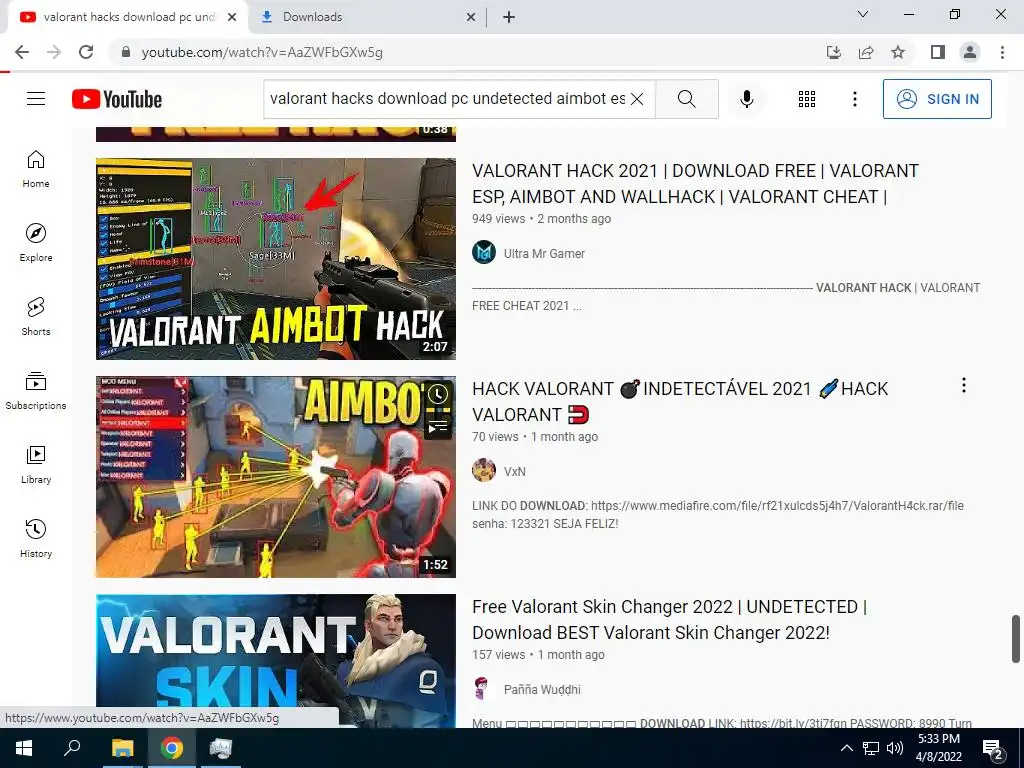View site info via lock icon
The image size is (1024, 768).
[x=126, y=52]
